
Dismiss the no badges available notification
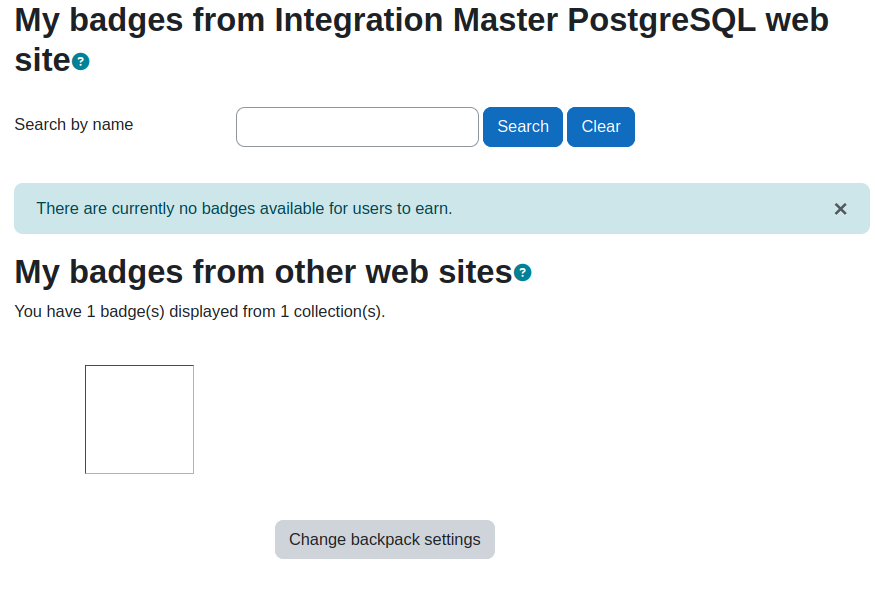(840, 209)
